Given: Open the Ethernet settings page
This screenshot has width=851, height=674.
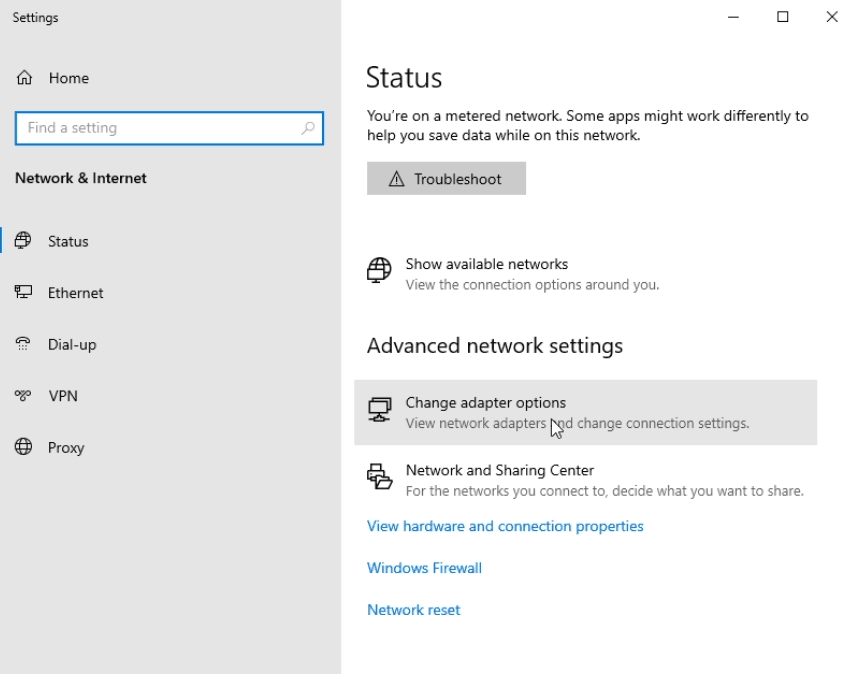Looking at the screenshot, I should (75, 293).
